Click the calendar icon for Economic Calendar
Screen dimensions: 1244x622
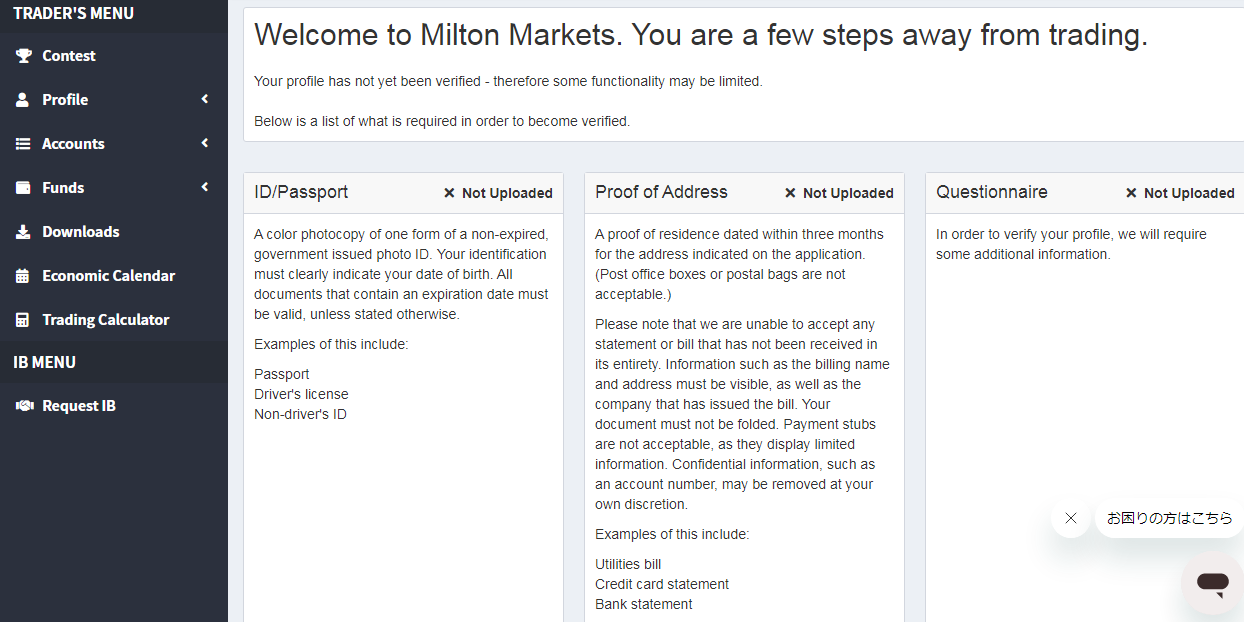coord(23,276)
